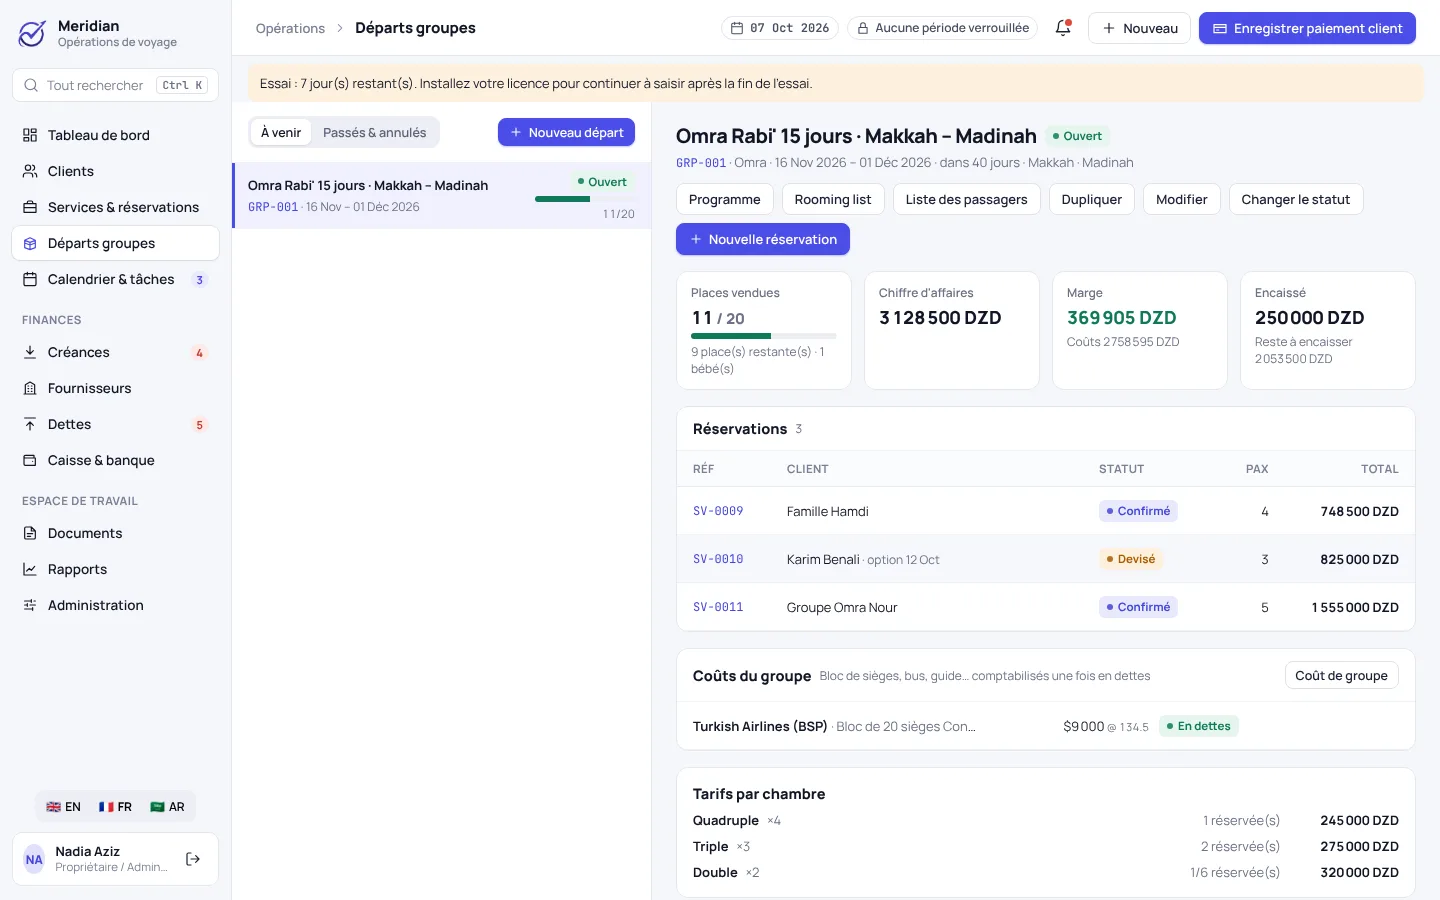
Task: Switch to Passés & annulés tab
Action: point(374,132)
